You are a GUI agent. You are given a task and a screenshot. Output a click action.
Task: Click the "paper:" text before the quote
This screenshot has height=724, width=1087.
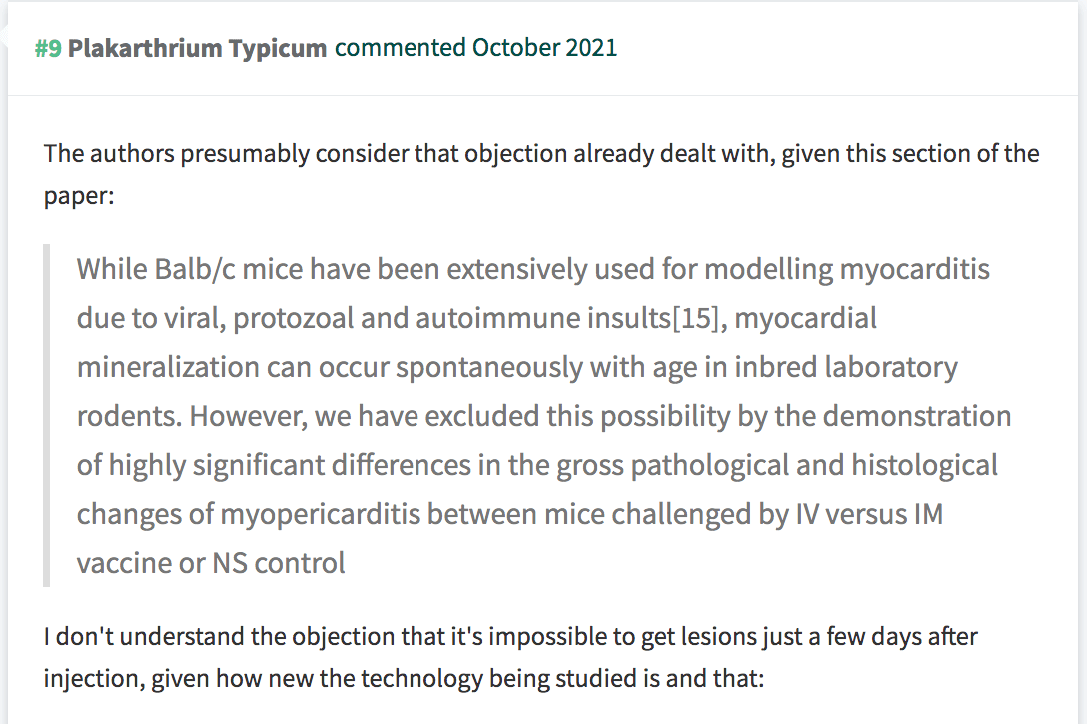click(x=79, y=196)
